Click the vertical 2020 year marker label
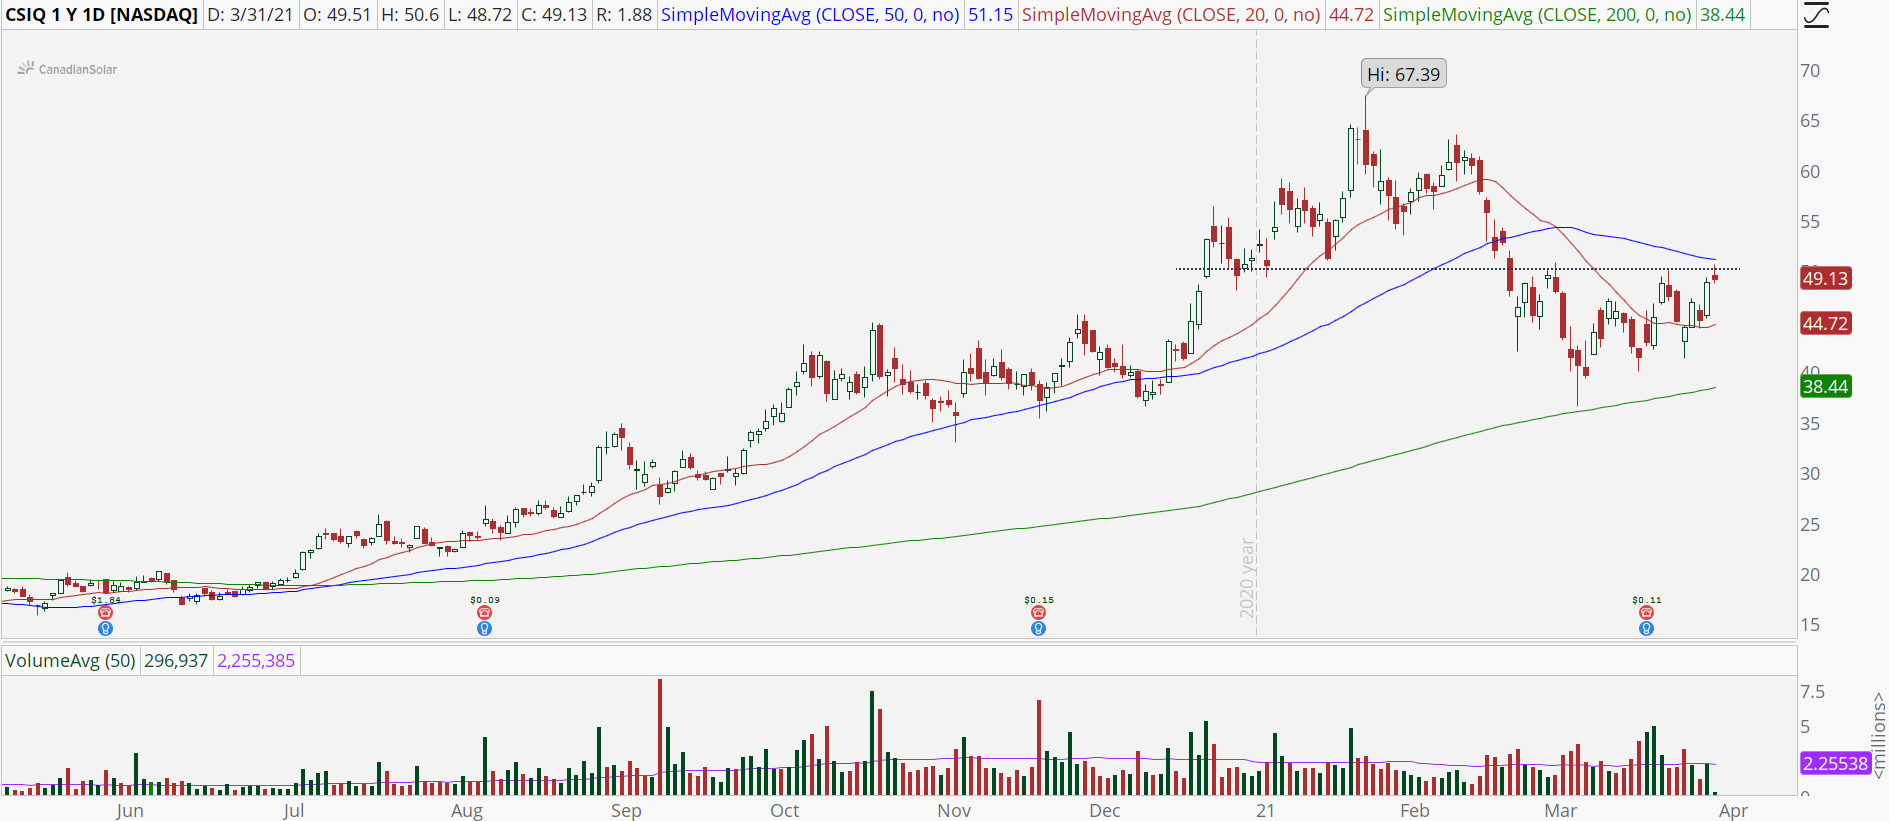This screenshot has height=821, width=1889. point(1247,578)
